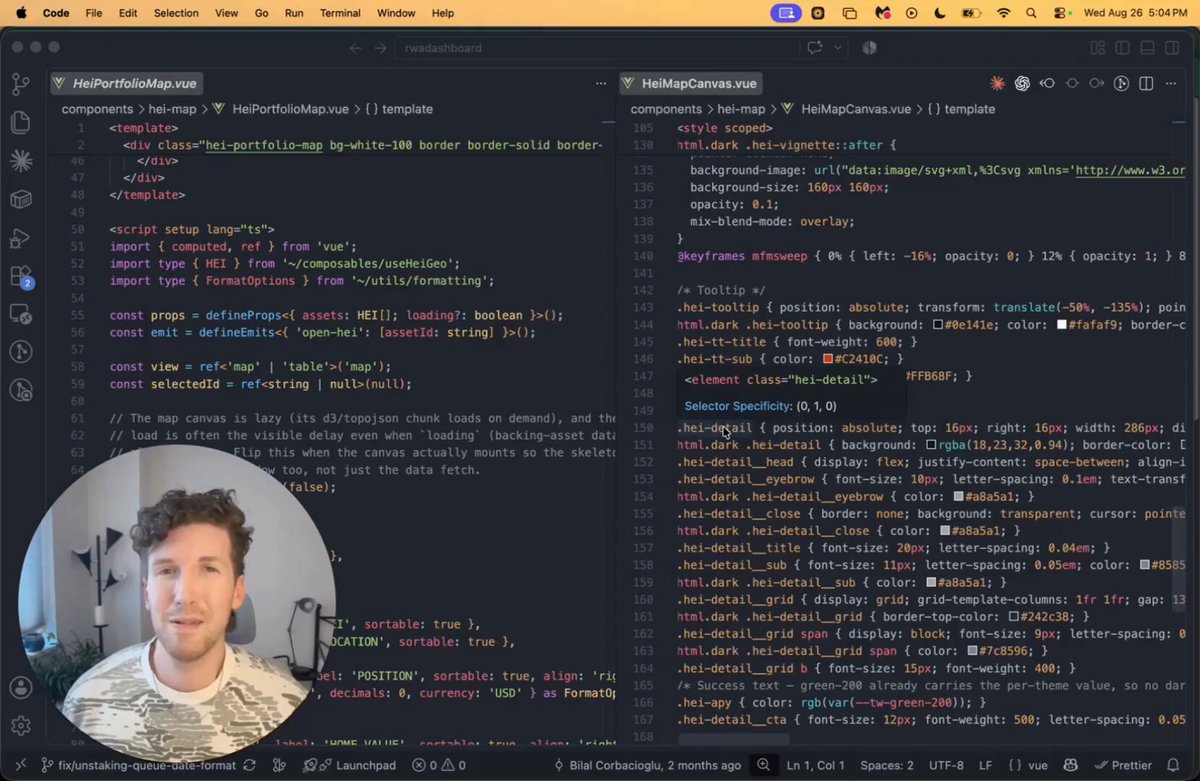Open the Accounts menu in activity bar
The width and height of the screenshot is (1200, 781).
(x=20, y=687)
